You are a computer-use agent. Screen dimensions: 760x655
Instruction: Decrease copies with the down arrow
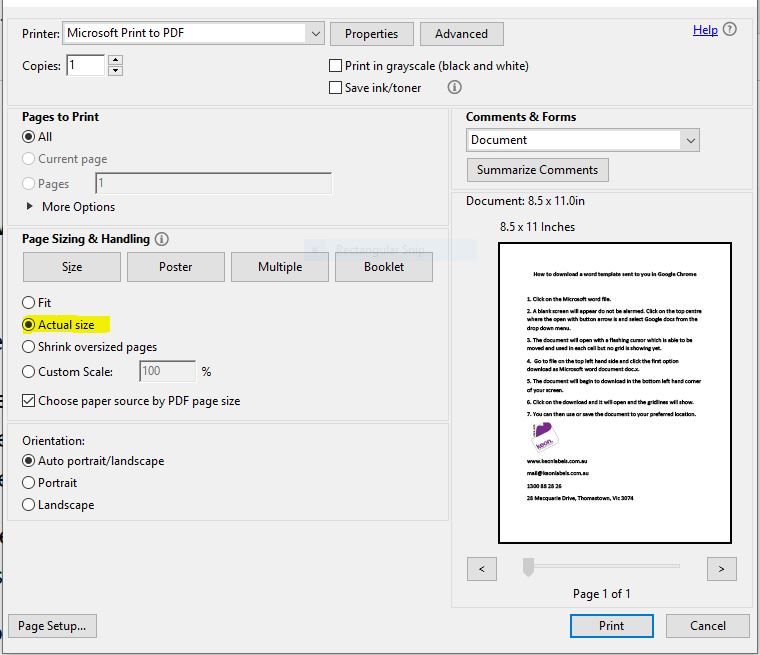[x=115, y=71]
